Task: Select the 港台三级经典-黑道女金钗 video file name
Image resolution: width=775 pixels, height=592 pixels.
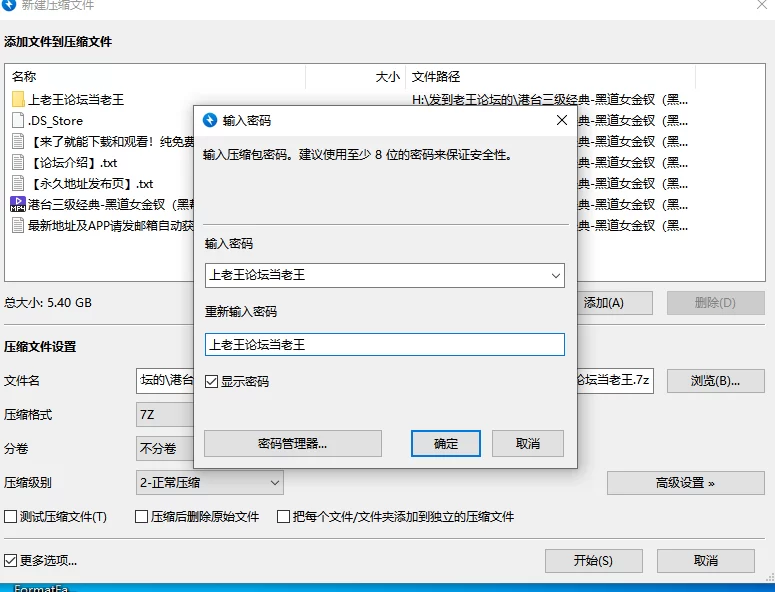Action: (111, 205)
